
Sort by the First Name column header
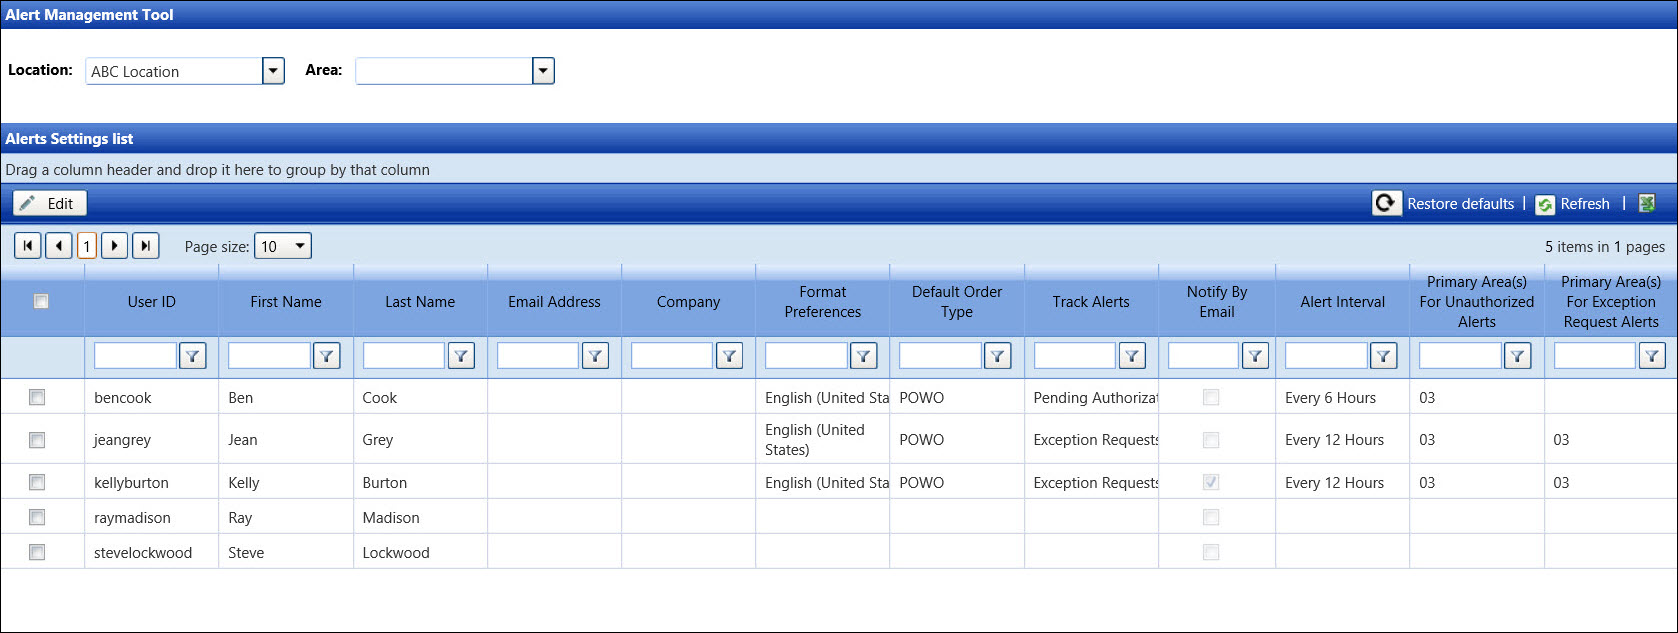click(x=286, y=302)
